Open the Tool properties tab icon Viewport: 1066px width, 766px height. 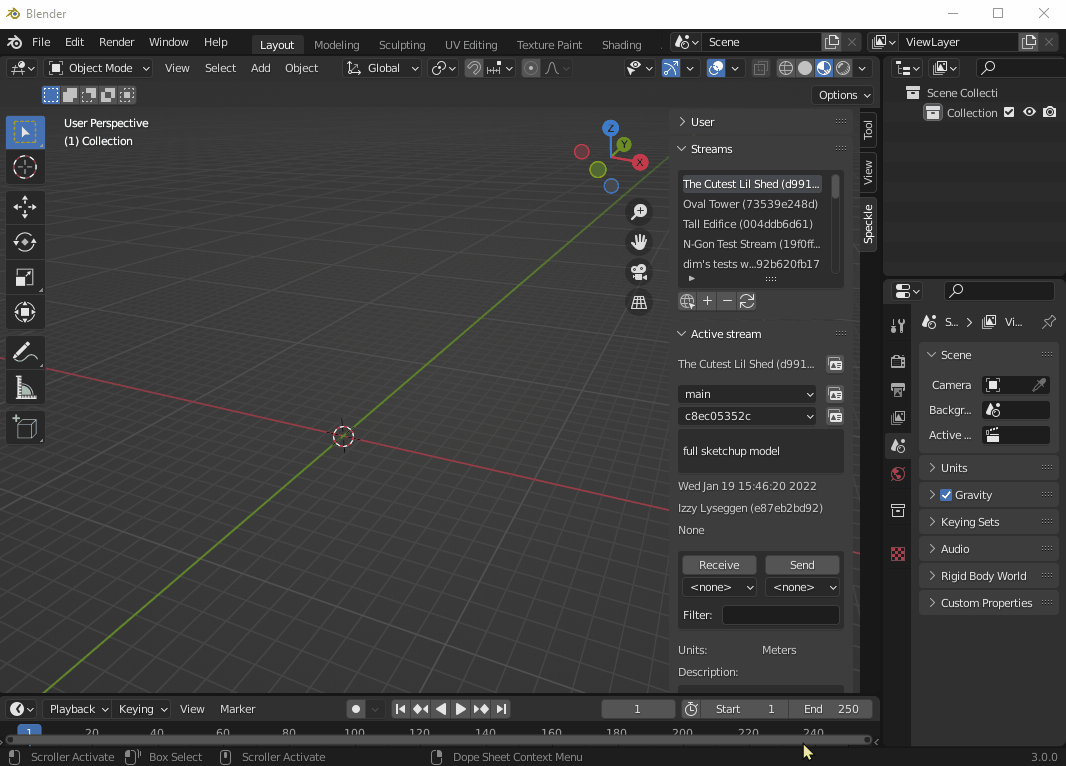click(x=897, y=326)
